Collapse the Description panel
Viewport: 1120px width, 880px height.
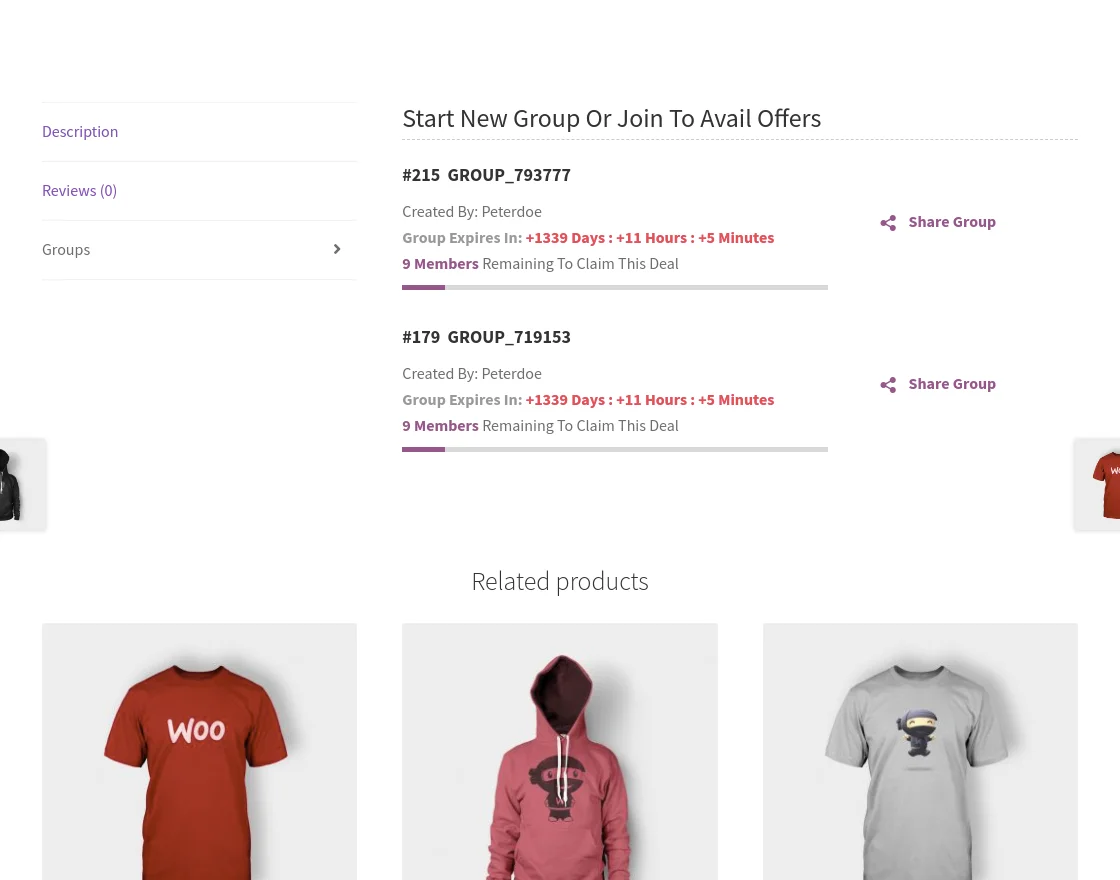click(x=80, y=131)
